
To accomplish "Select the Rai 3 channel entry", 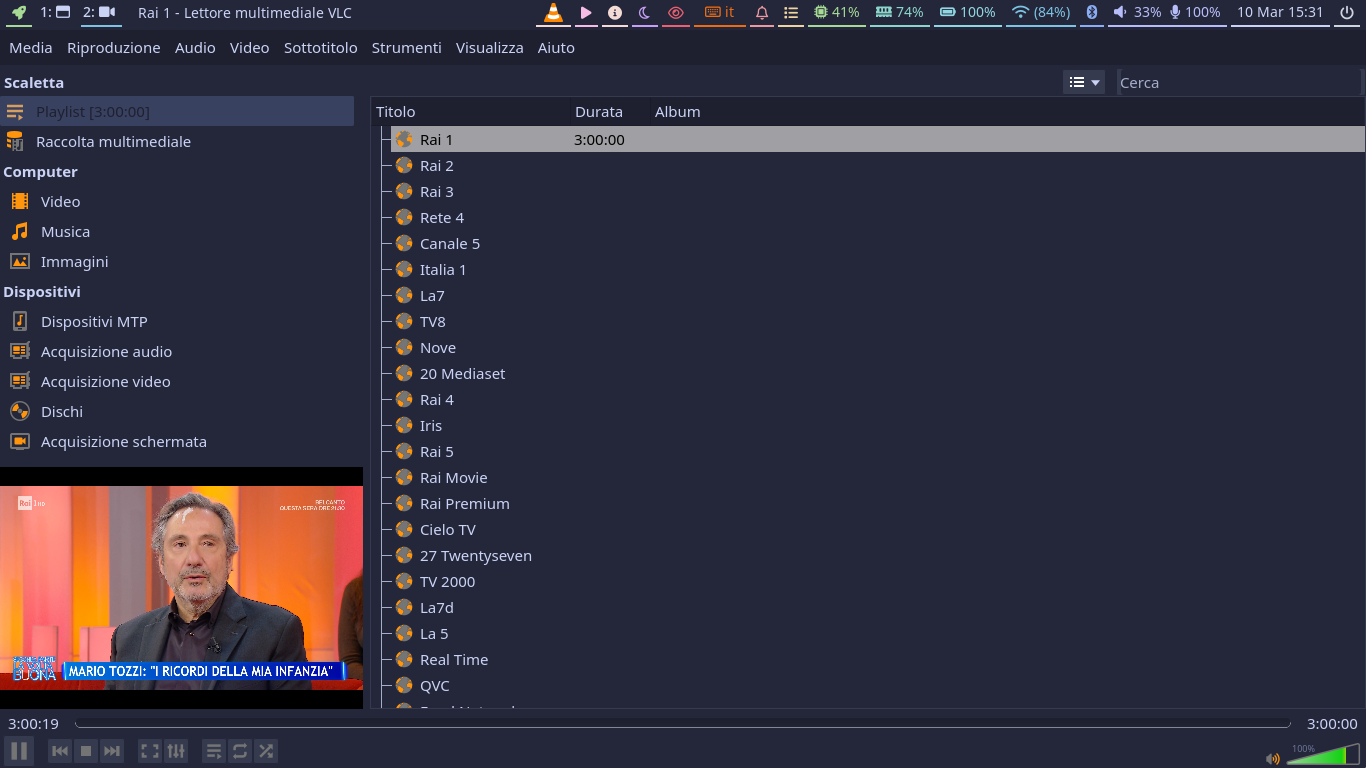I will point(878,191).
